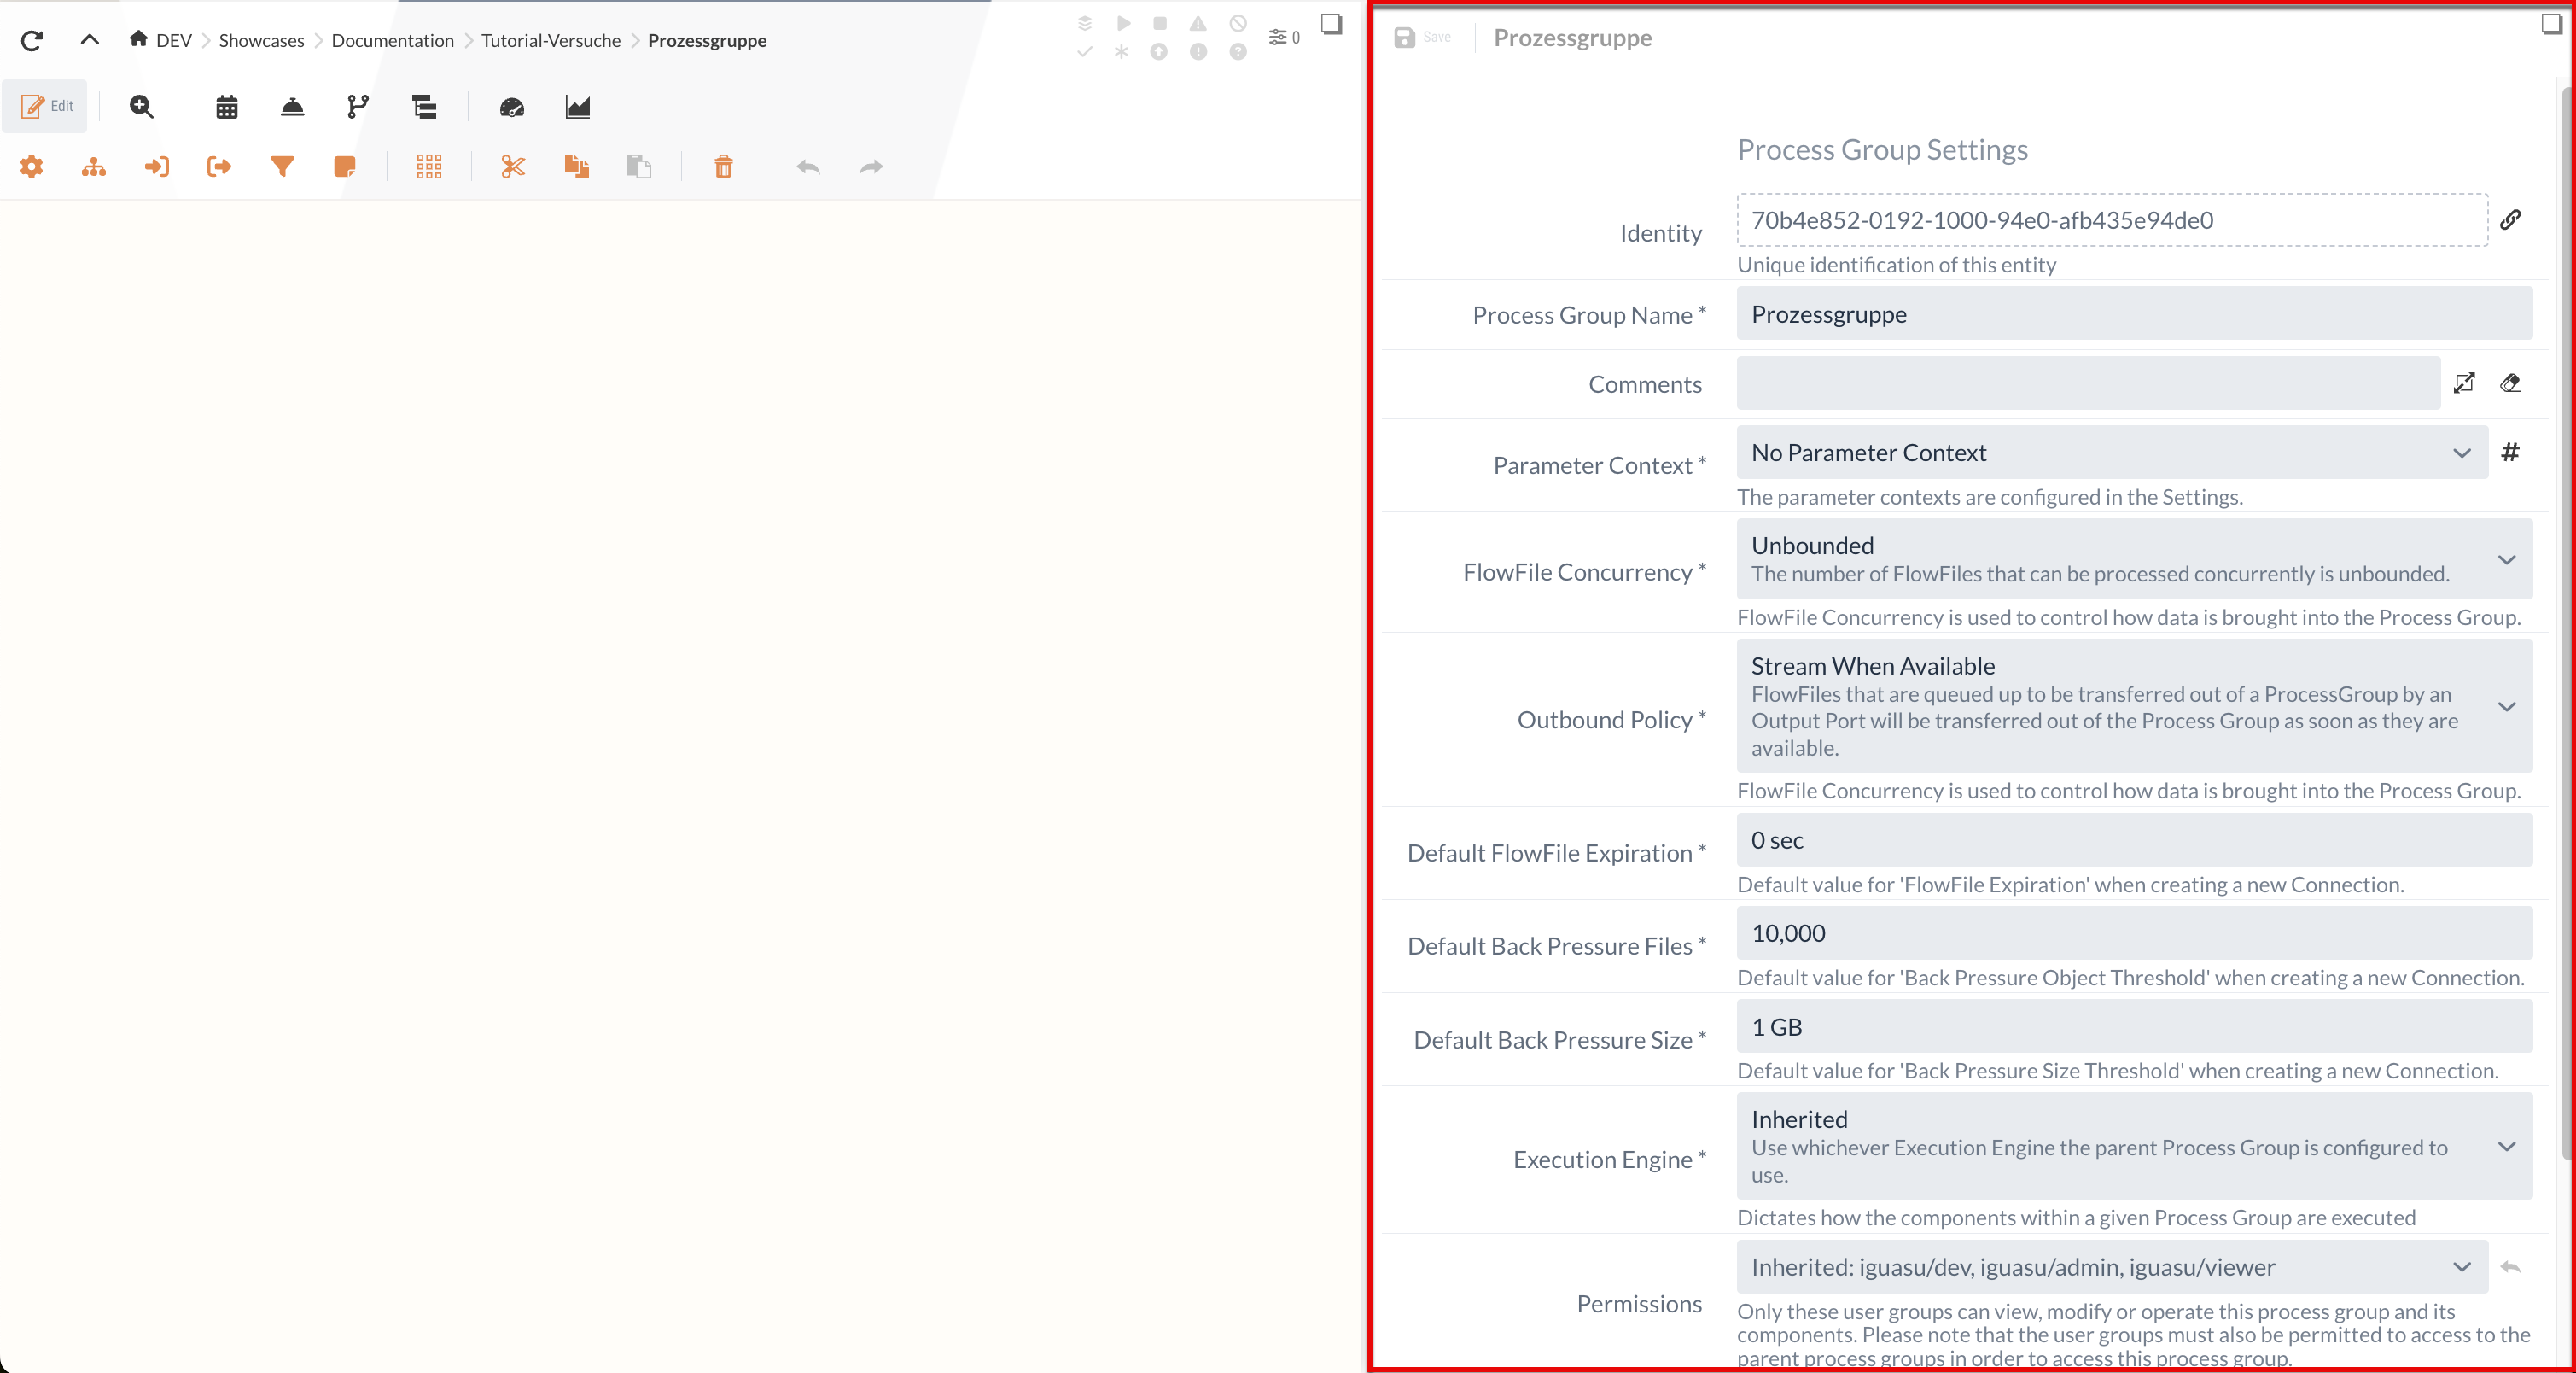2576x1373 pixels.
Task: Toggle the Edit mode button
Action: [46, 106]
